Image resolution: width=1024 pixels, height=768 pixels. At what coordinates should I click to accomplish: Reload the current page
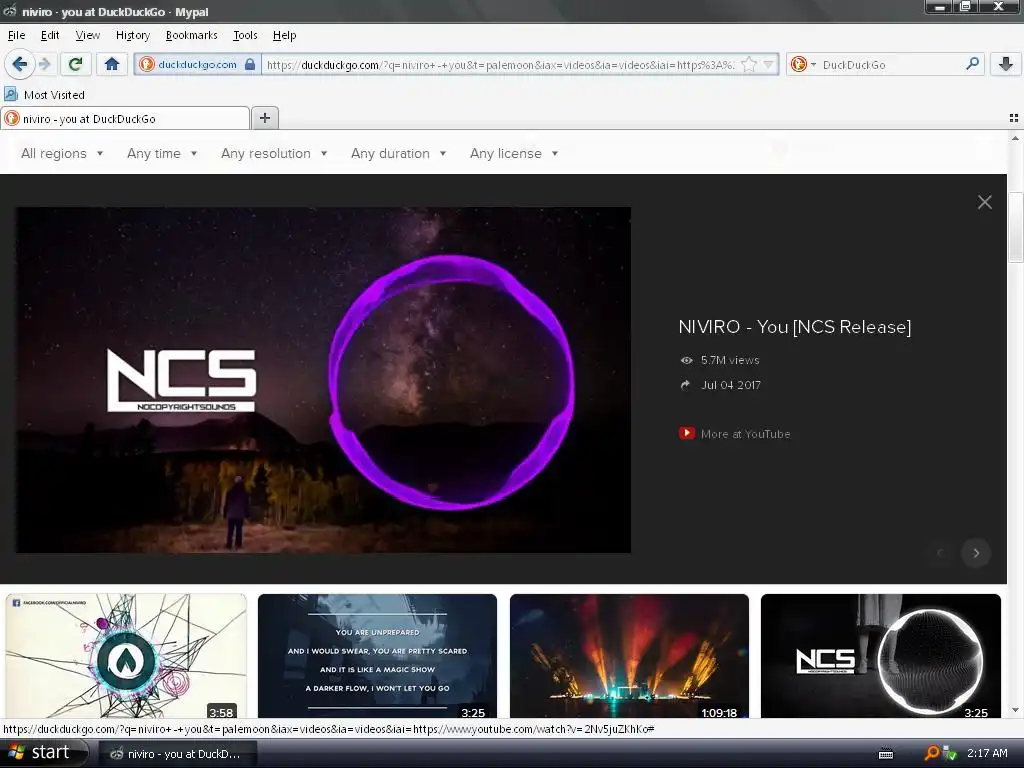[x=76, y=64]
